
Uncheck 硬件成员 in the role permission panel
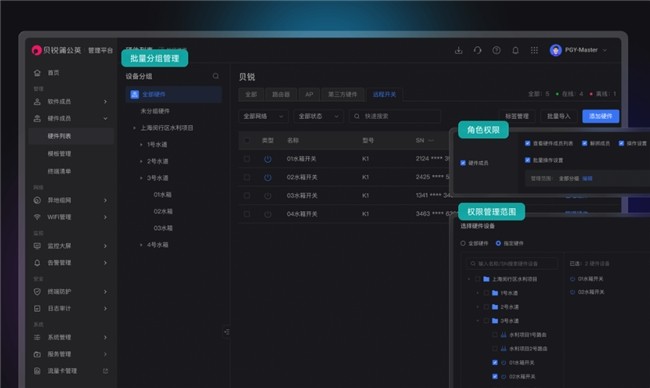(463, 163)
